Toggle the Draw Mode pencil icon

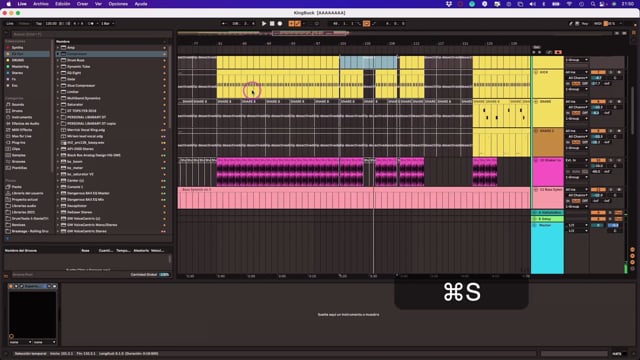coord(571,24)
